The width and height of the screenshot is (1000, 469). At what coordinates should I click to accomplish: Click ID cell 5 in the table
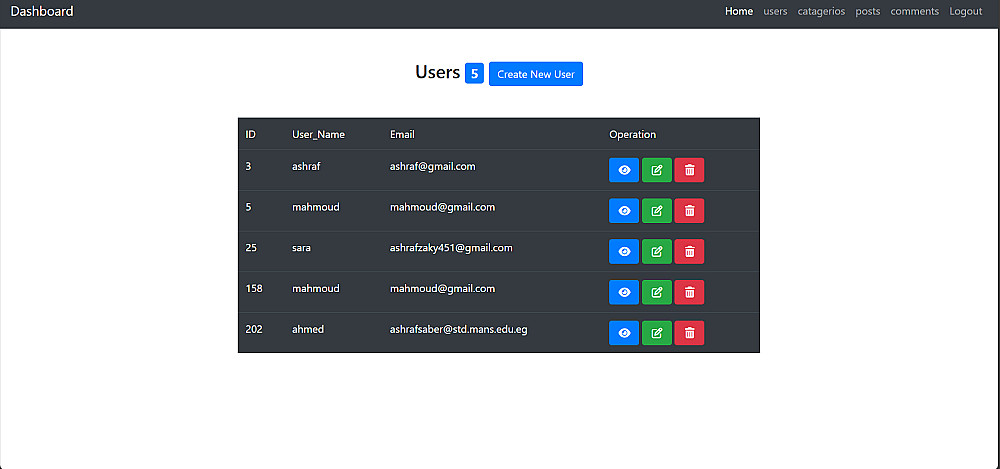[249, 207]
